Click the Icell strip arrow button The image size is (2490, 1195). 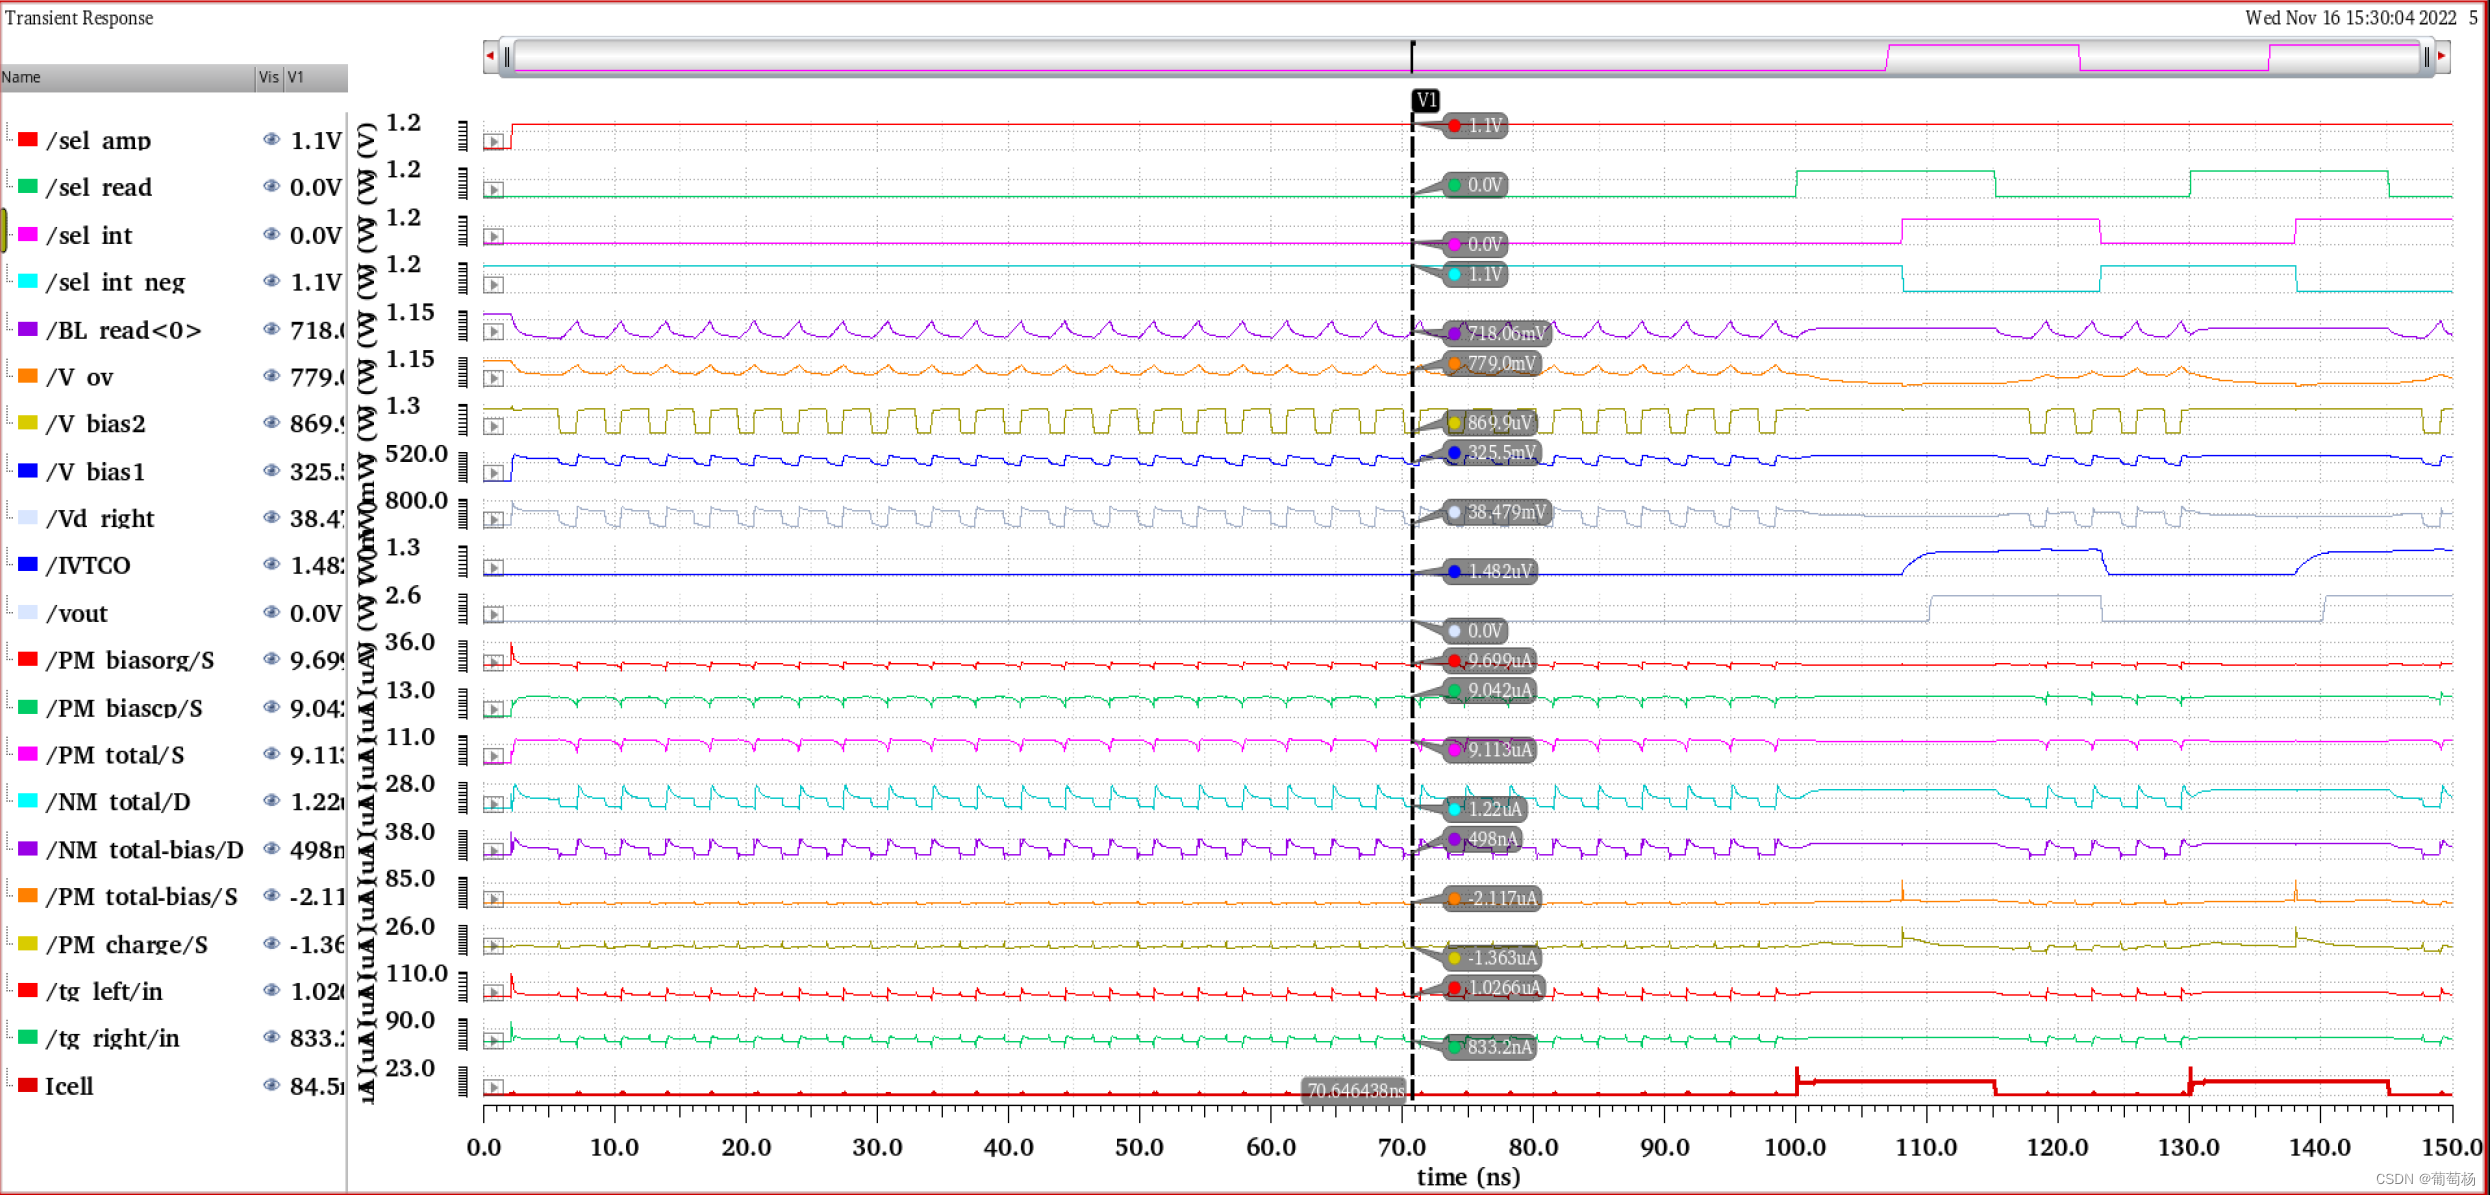pos(494,1087)
